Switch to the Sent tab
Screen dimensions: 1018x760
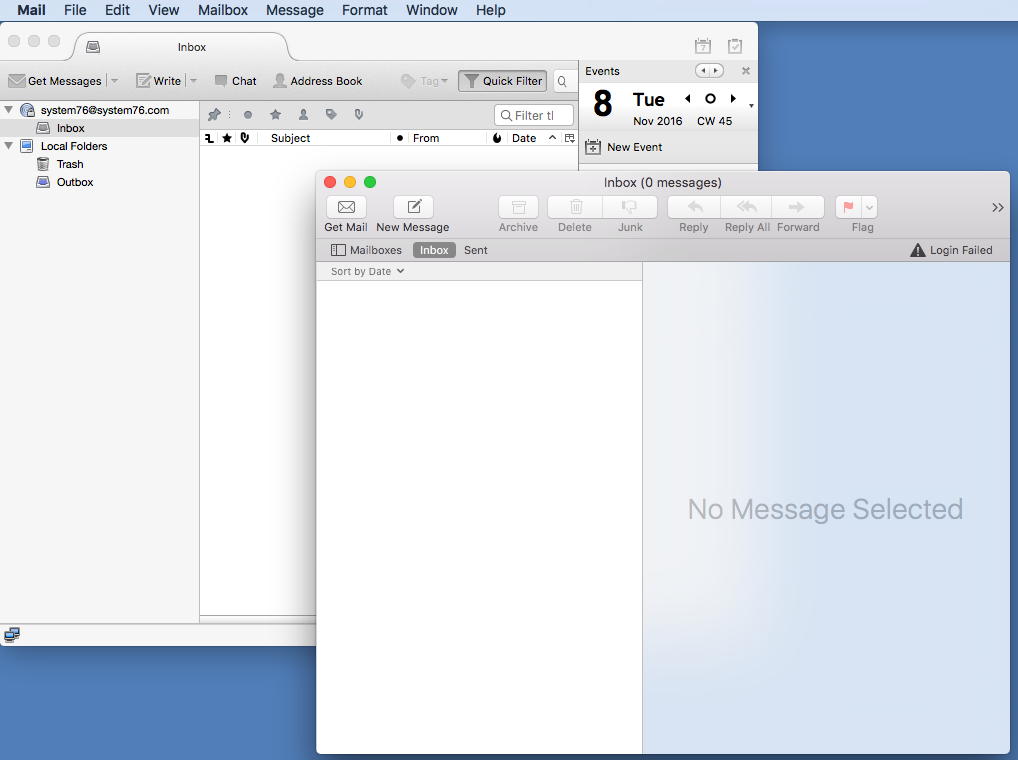[475, 249]
